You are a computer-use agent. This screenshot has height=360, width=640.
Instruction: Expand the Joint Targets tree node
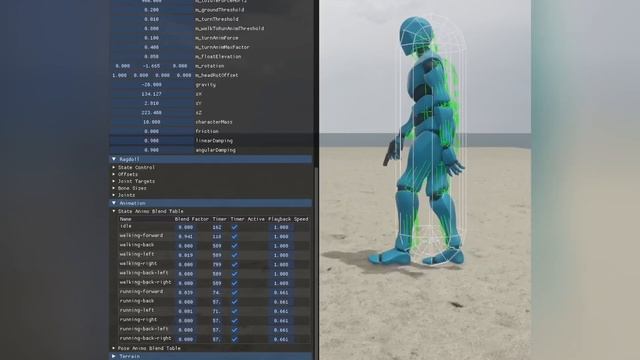[x=134, y=182]
